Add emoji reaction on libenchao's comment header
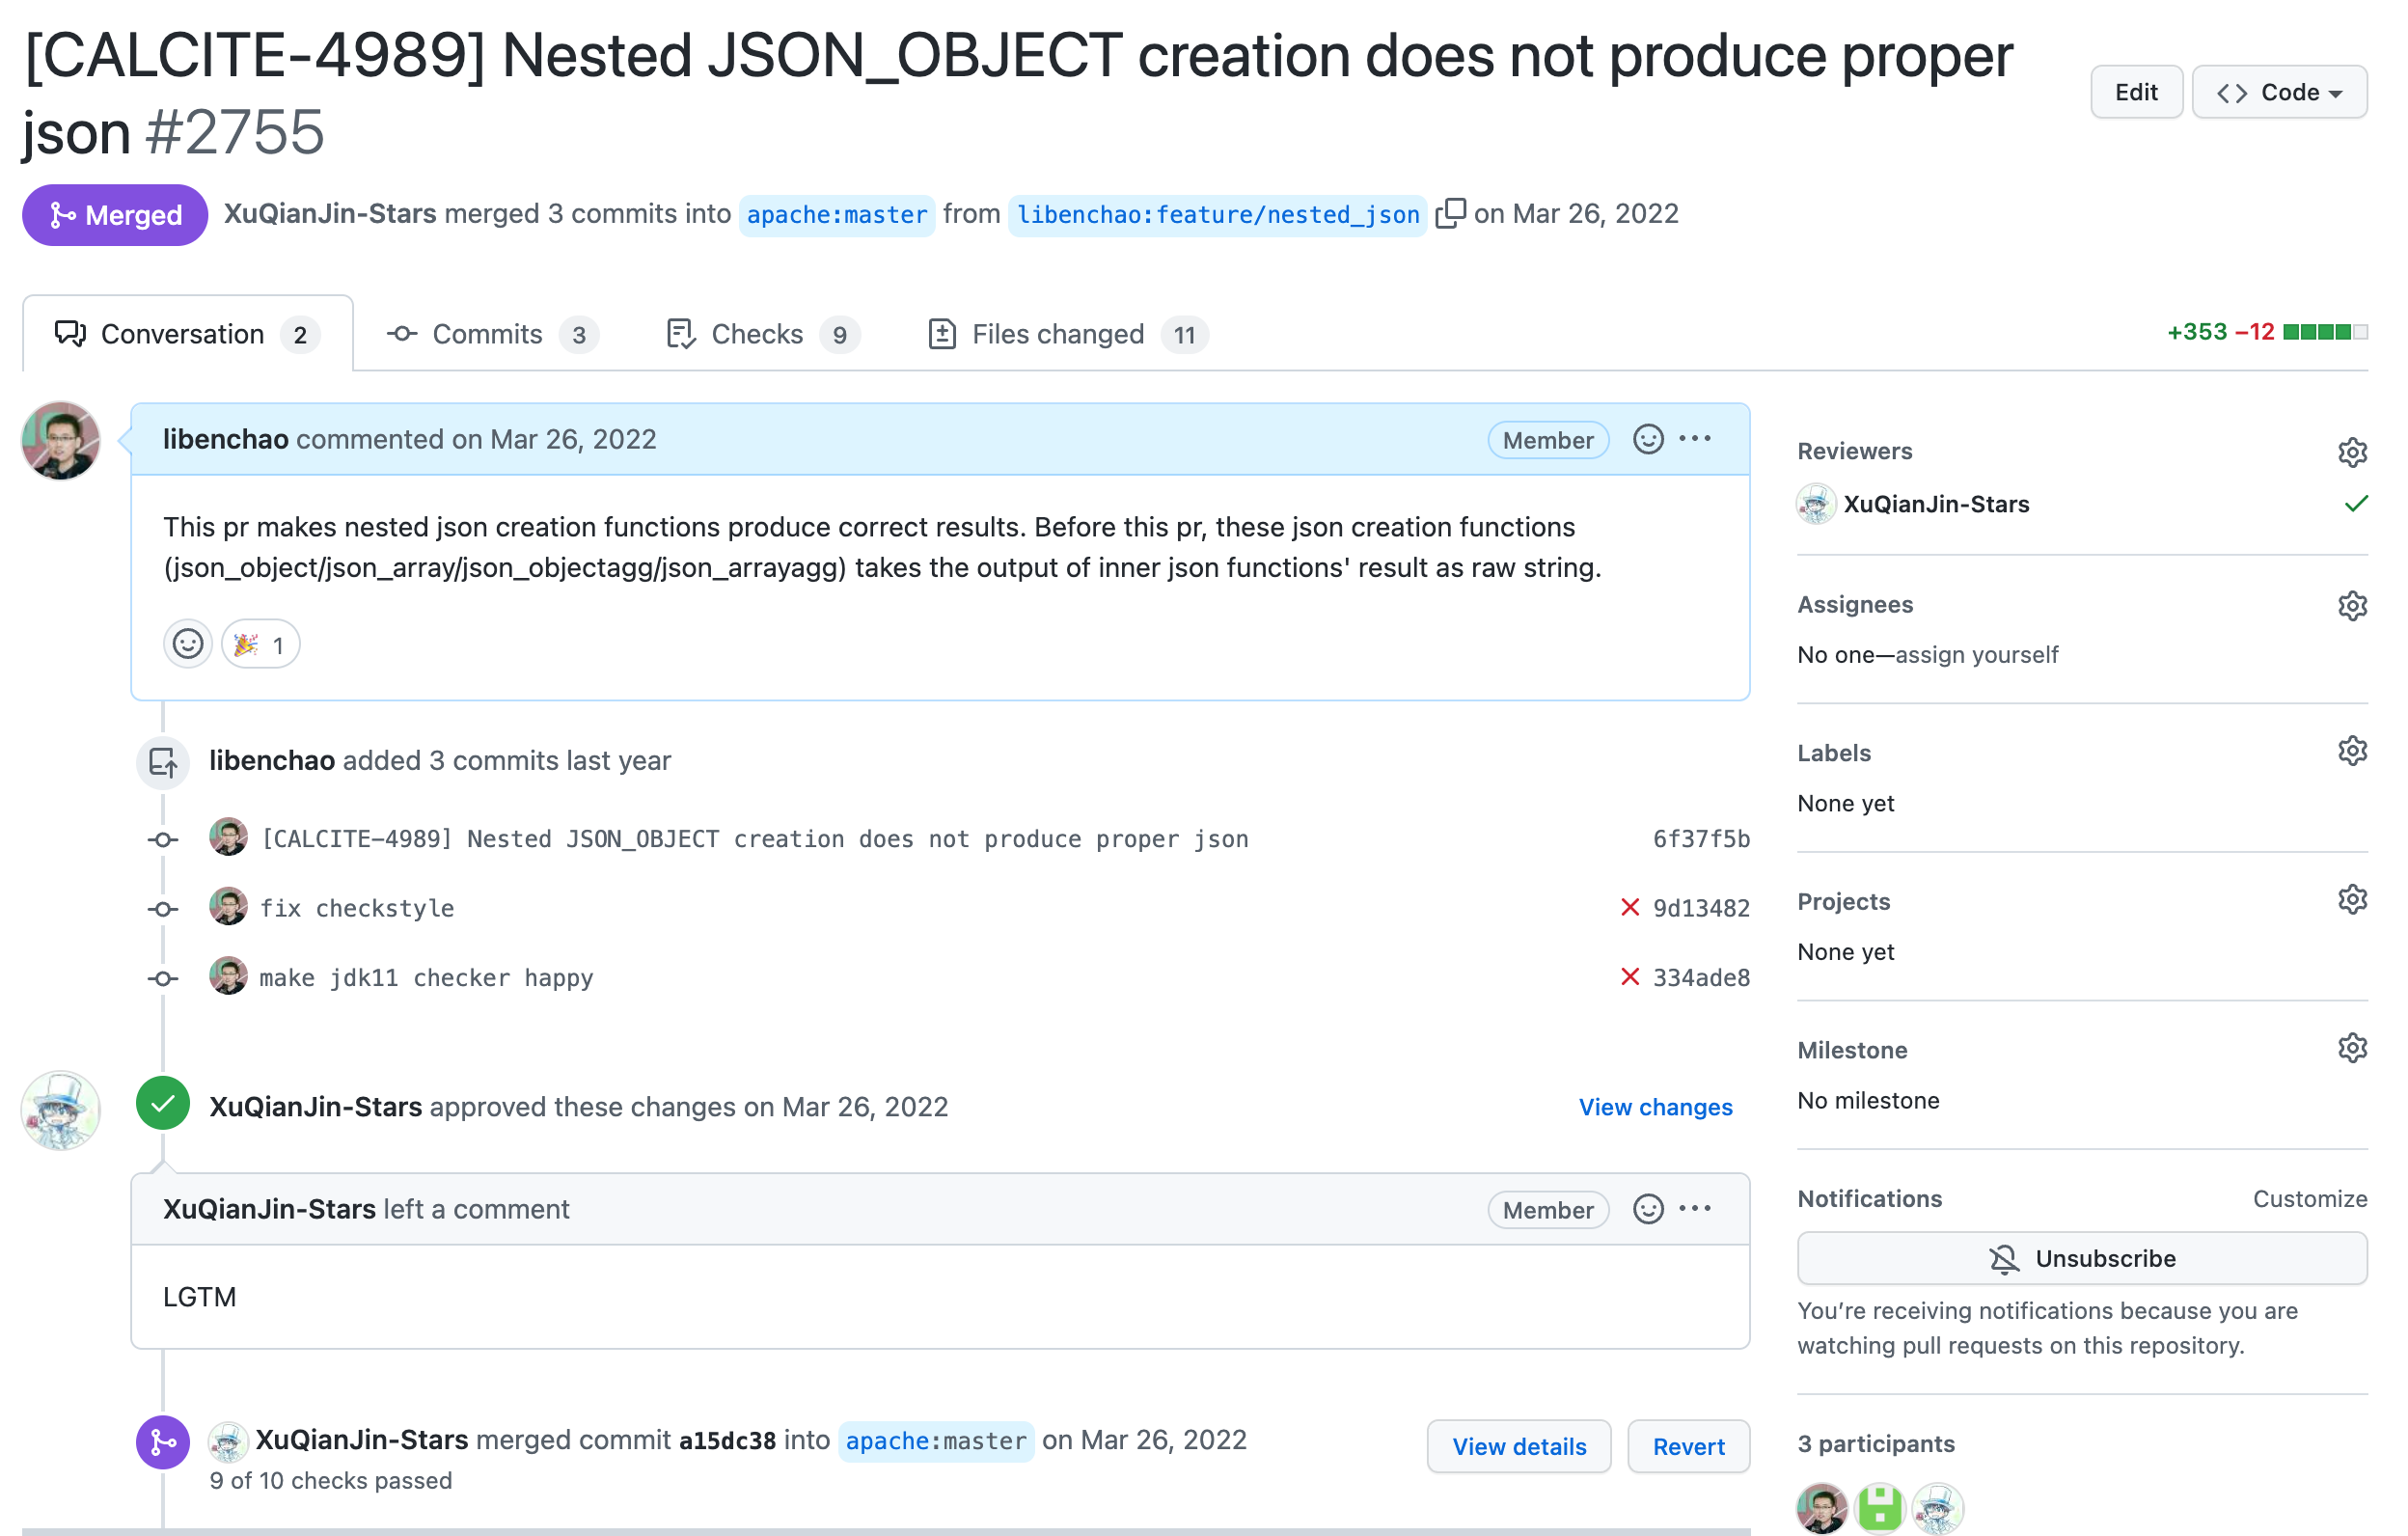The width and height of the screenshot is (2408, 1536). tap(1647, 439)
